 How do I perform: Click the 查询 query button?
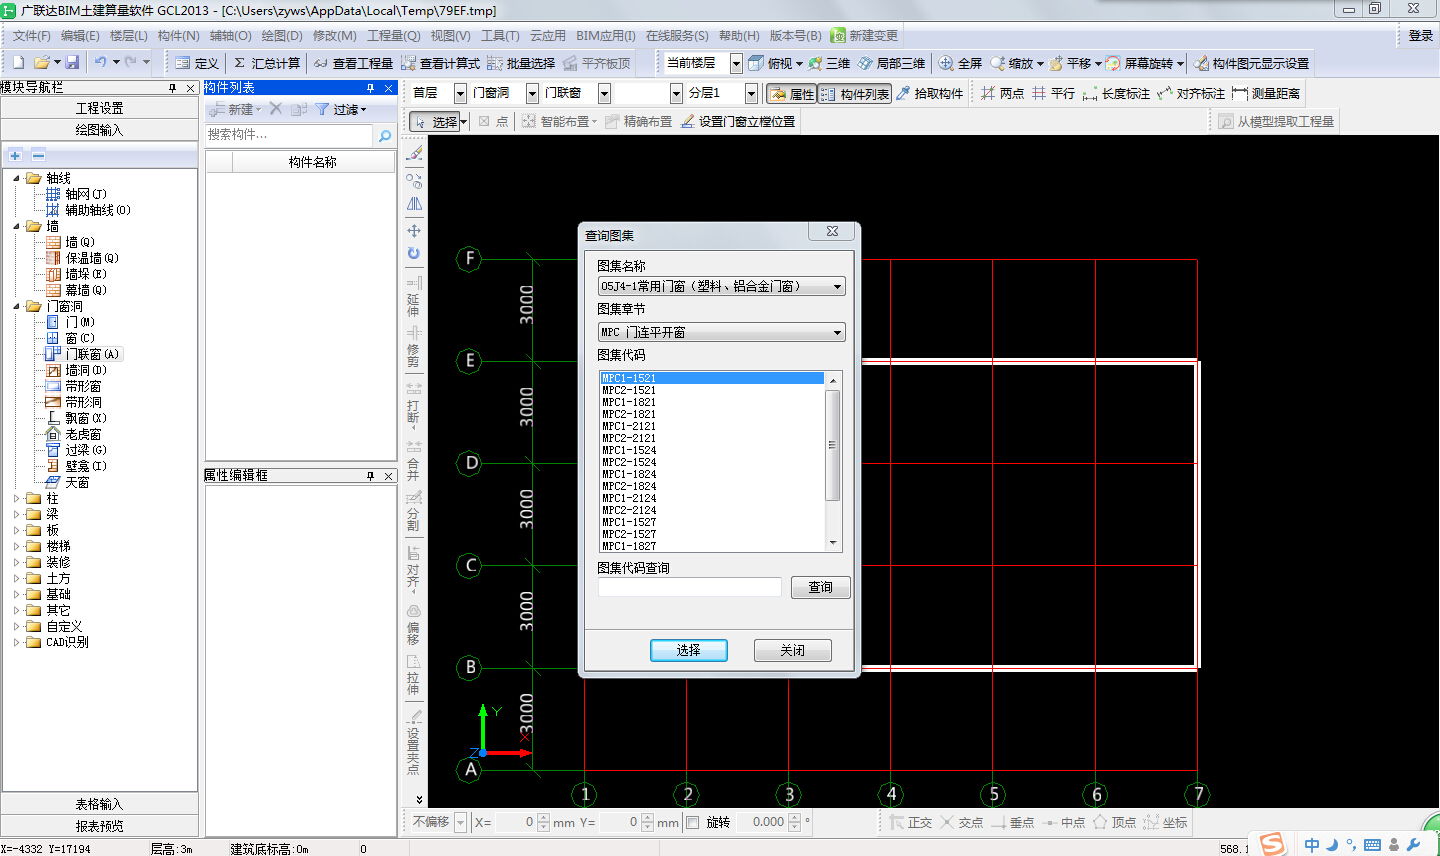pyautogui.click(x=820, y=587)
